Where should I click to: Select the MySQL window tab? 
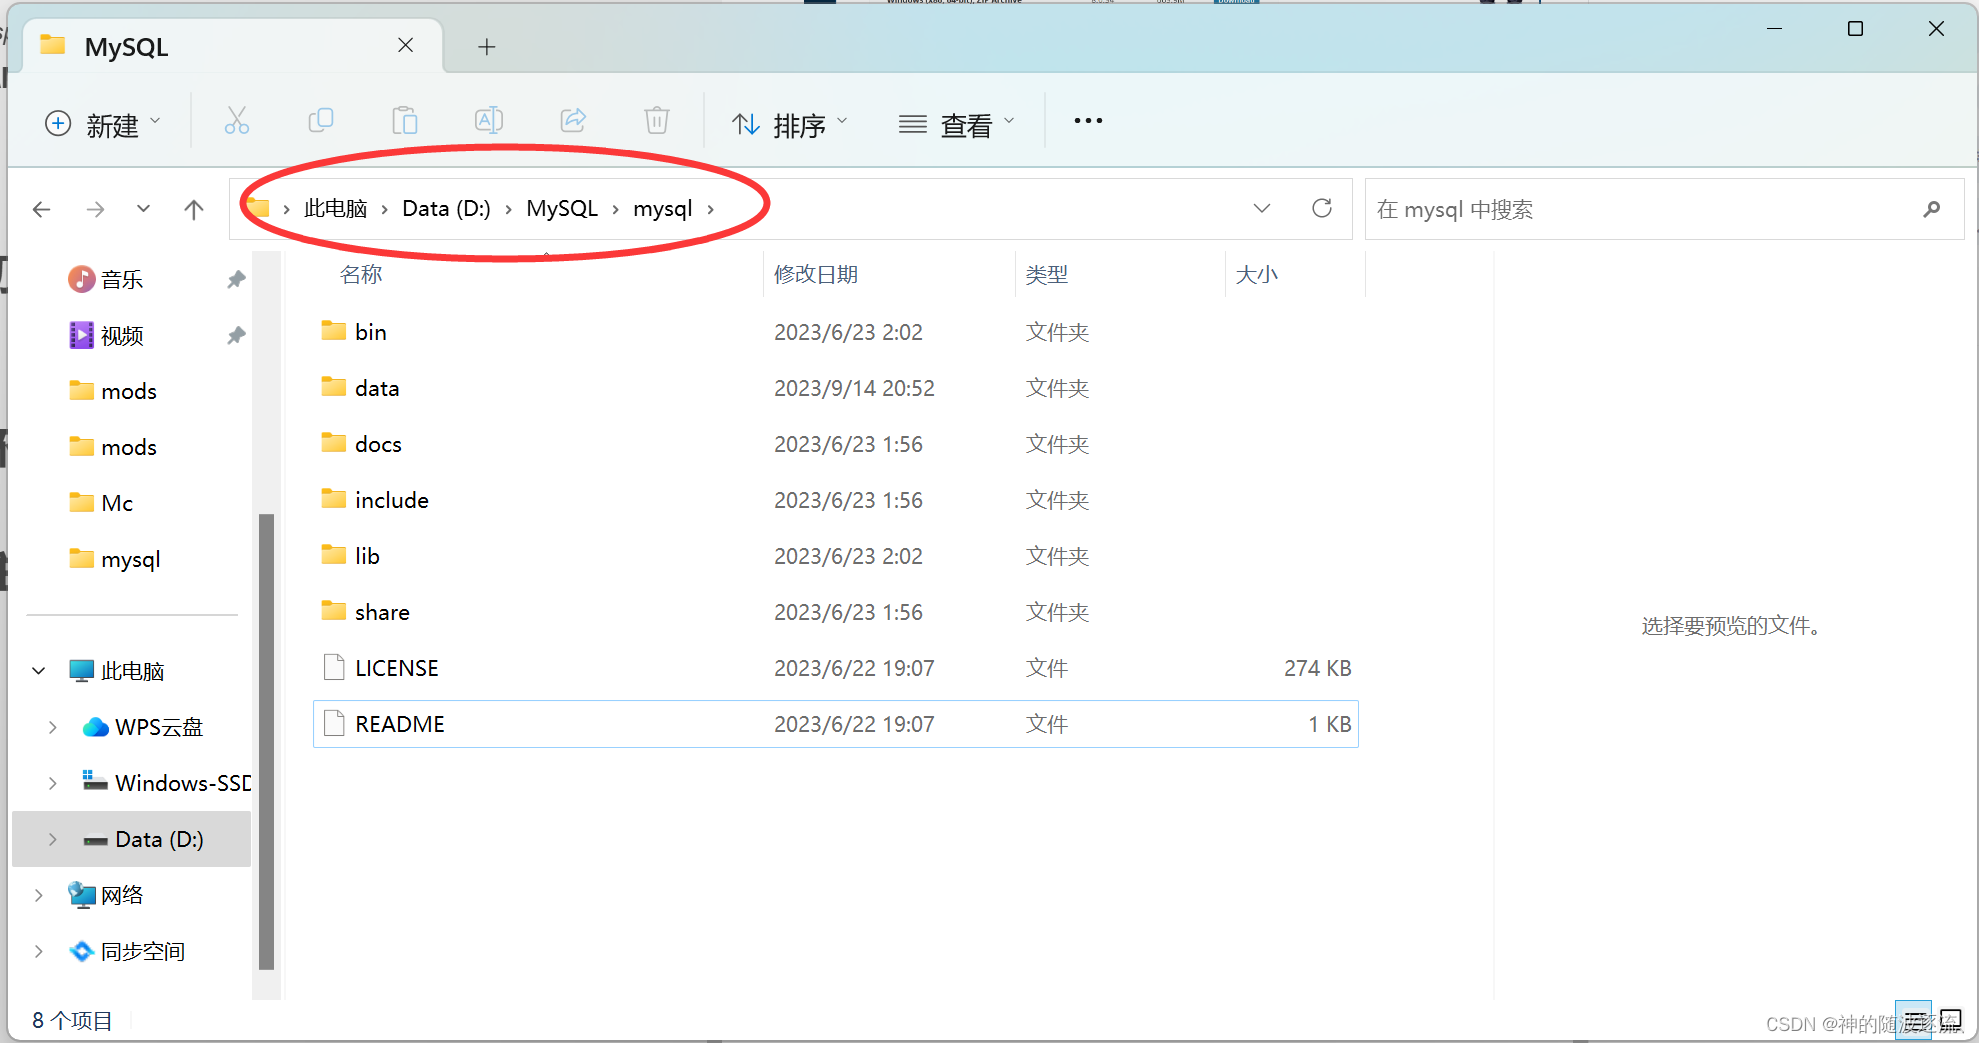pyautogui.click(x=230, y=46)
